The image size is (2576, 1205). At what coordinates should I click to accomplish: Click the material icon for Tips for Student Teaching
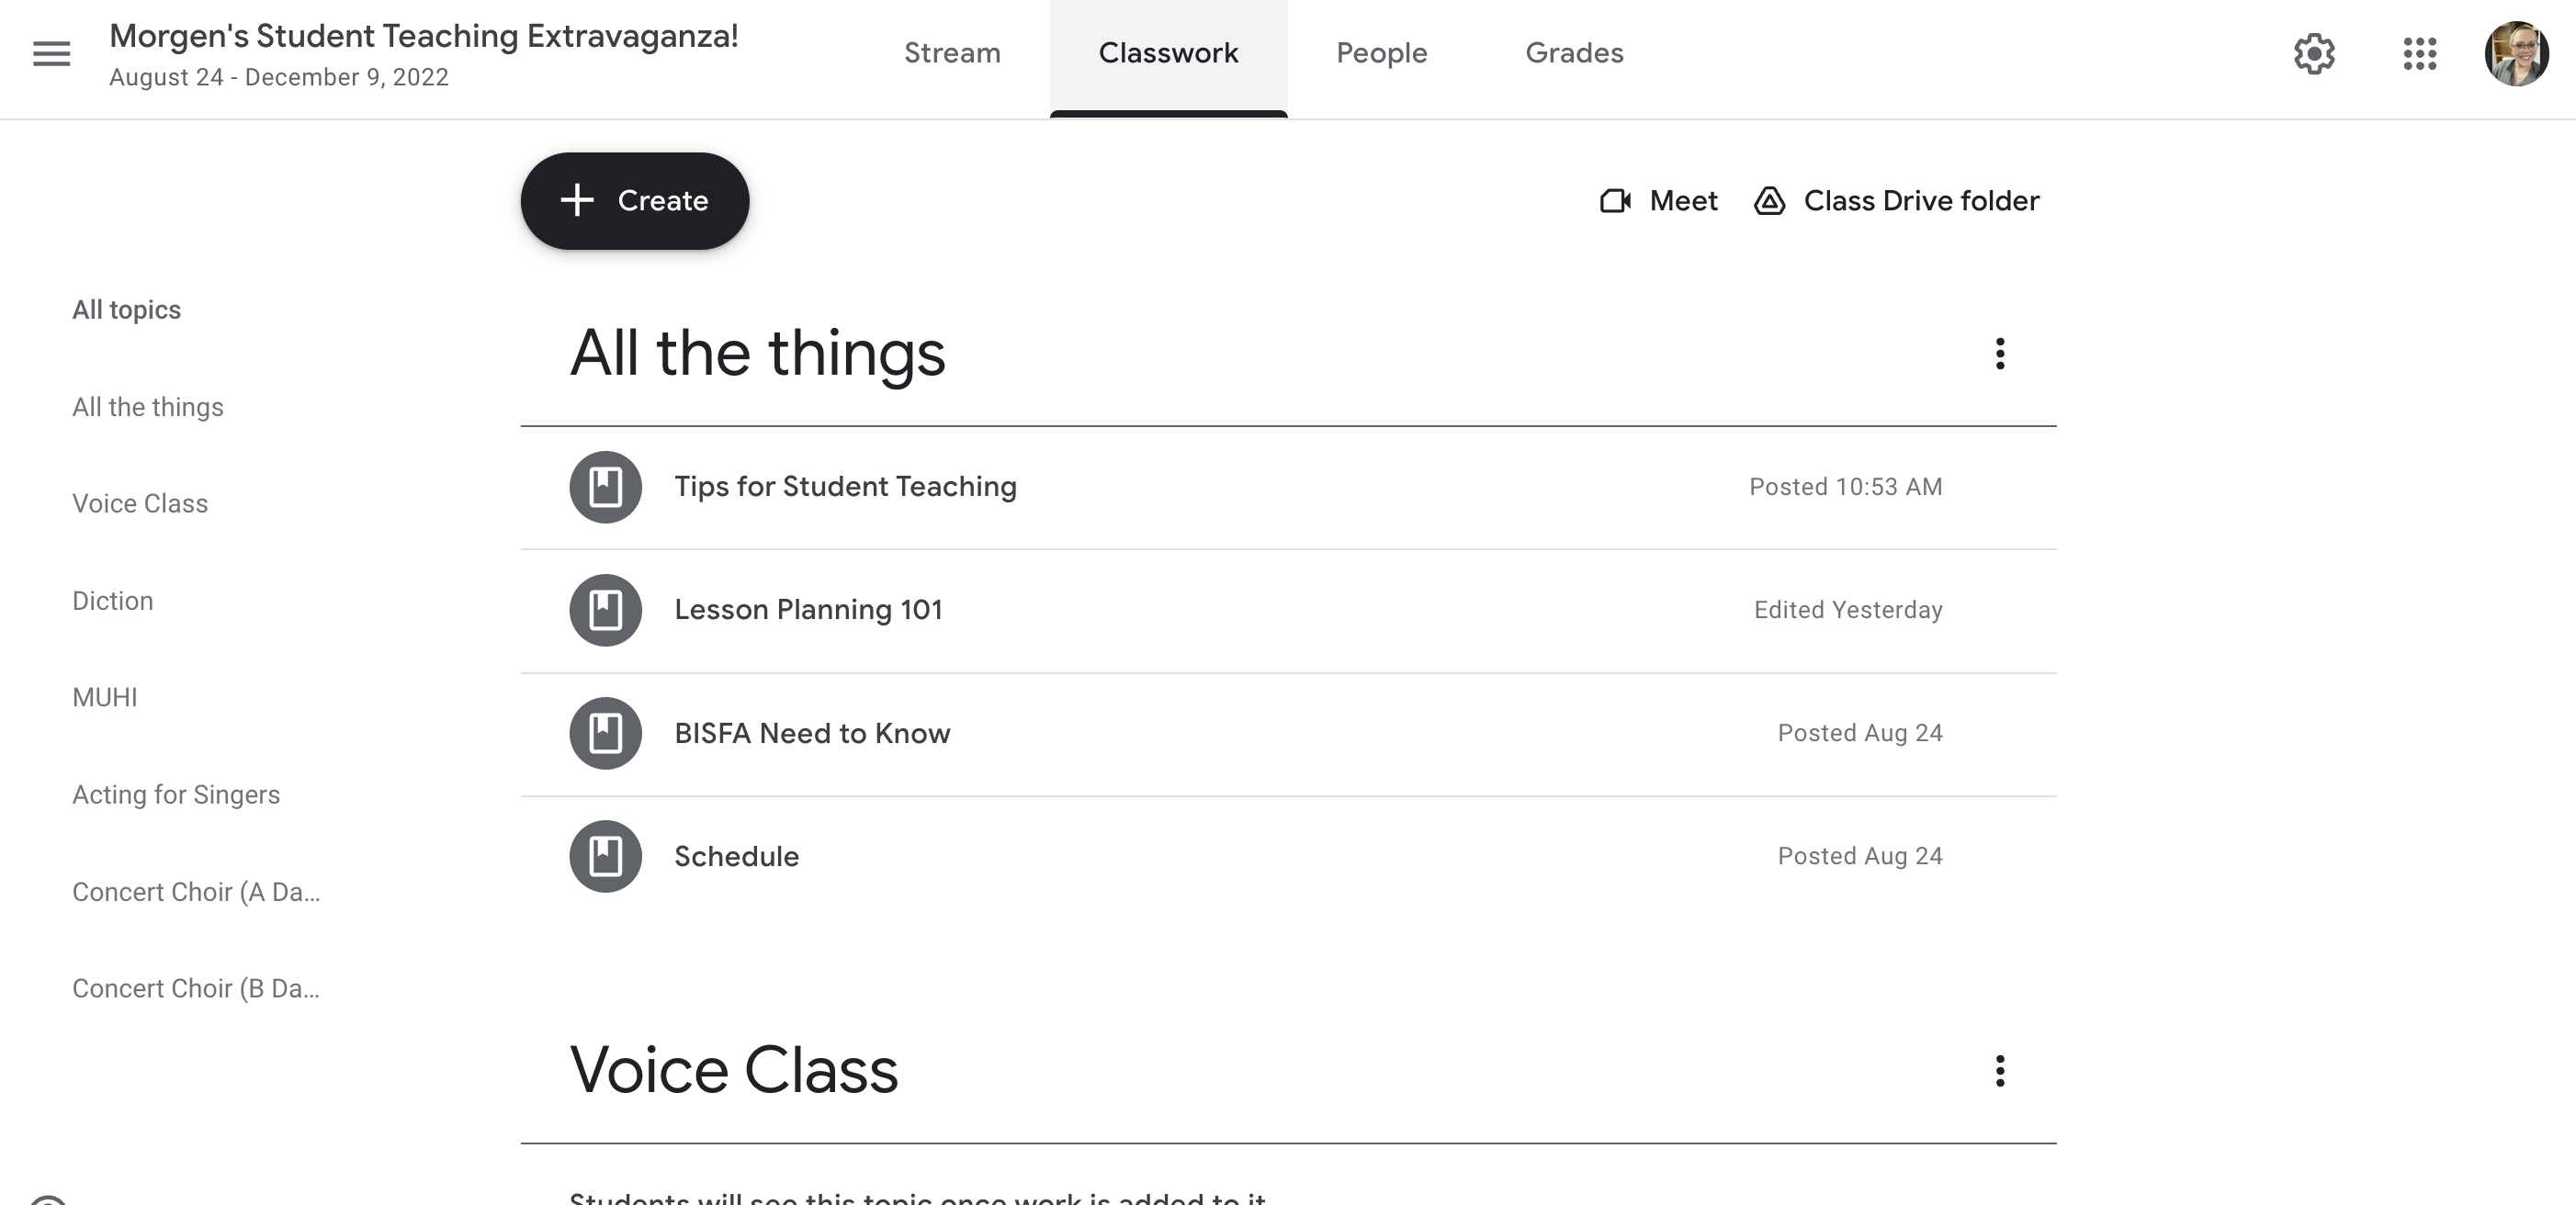[605, 487]
